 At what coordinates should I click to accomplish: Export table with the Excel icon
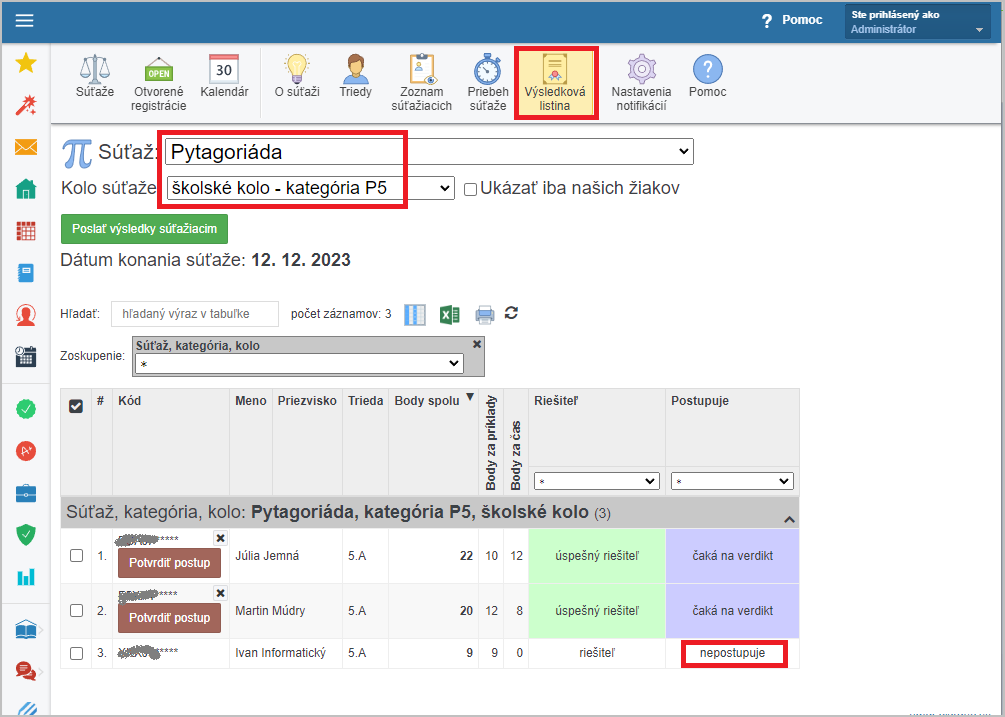pyautogui.click(x=449, y=315)
